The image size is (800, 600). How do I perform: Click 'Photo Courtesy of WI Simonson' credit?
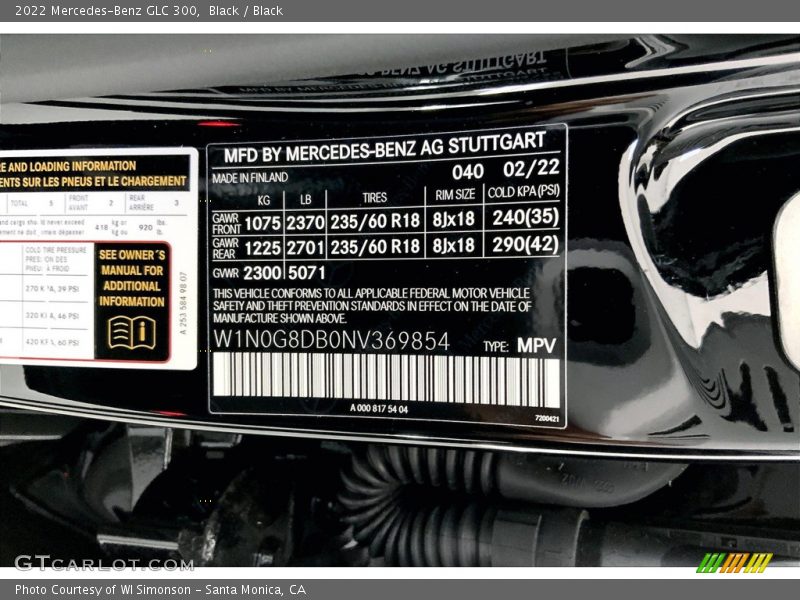103,590
